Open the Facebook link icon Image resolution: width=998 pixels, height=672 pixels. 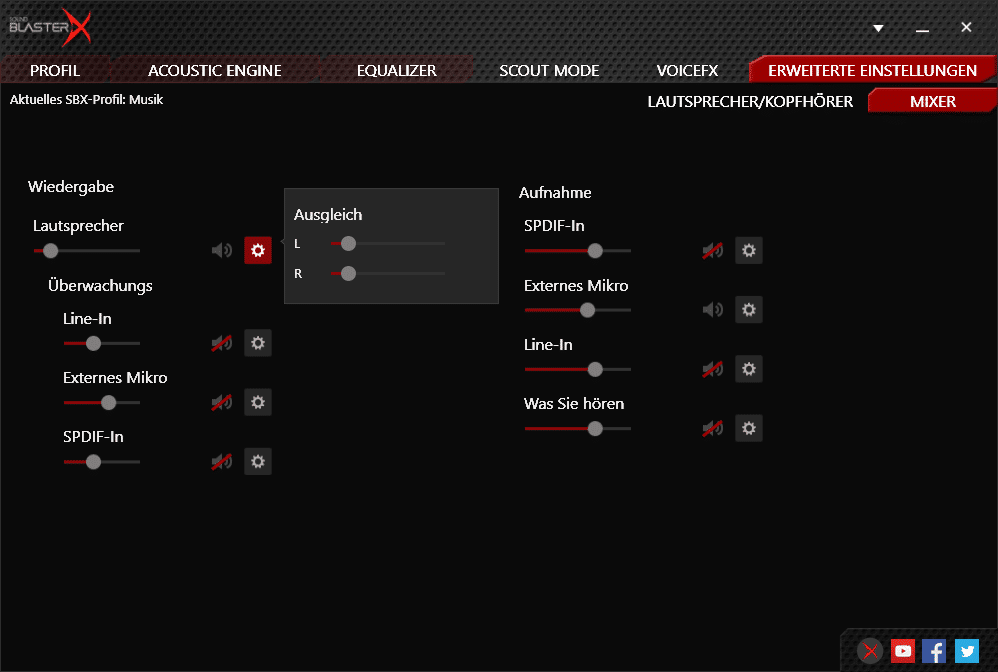[934, 651]
